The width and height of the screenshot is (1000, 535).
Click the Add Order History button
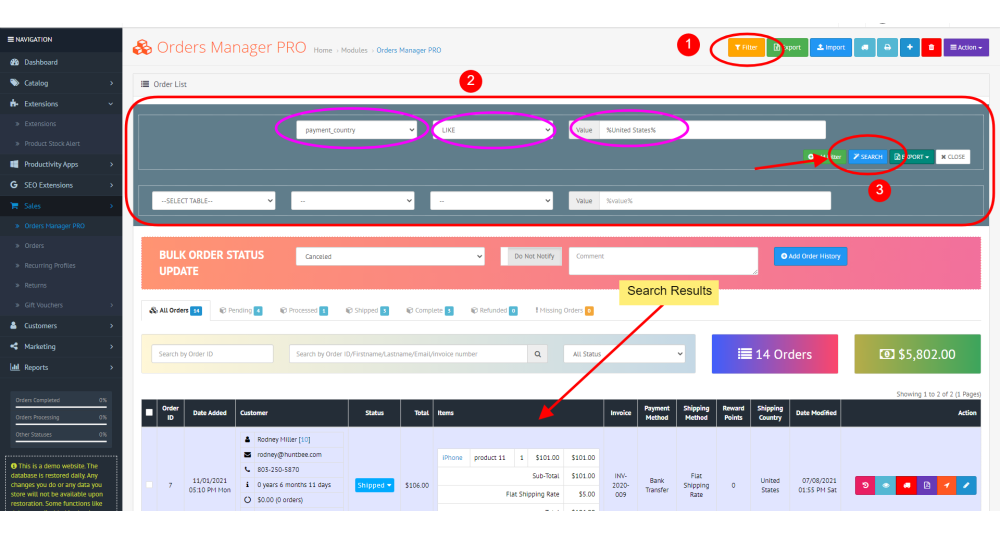point(811,256)
